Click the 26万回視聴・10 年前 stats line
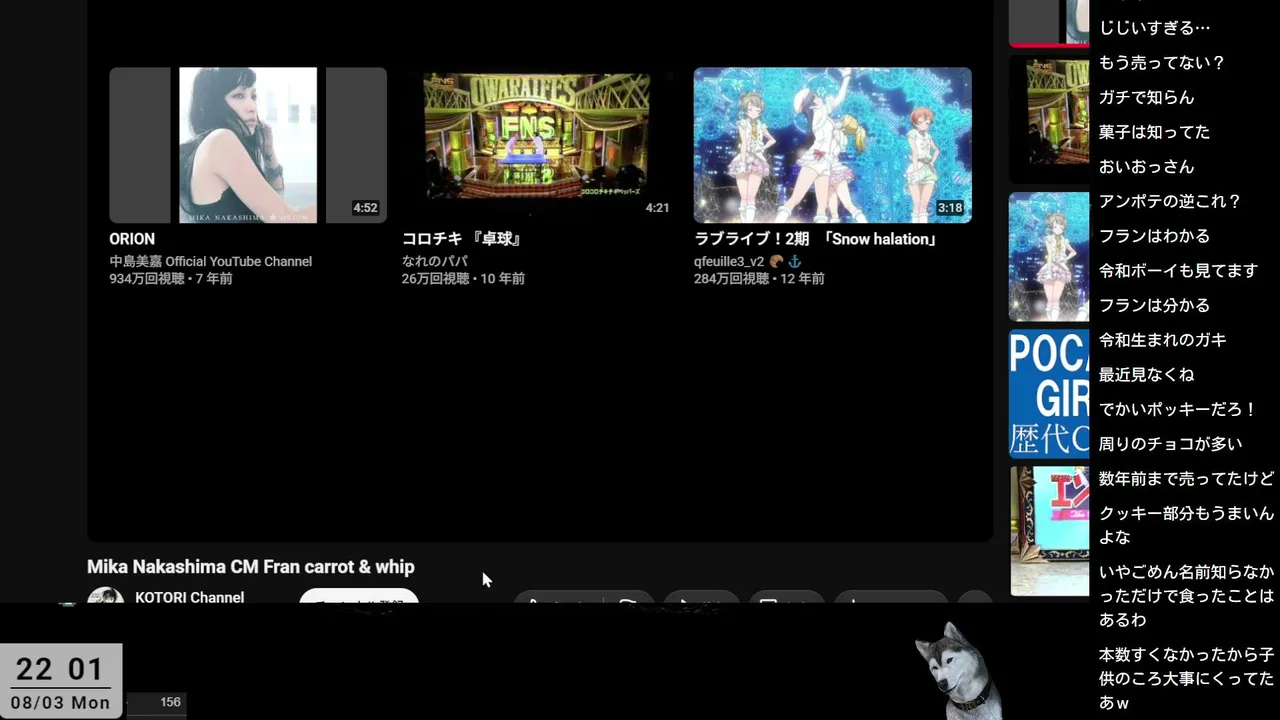Viewport: 1280px width, 720px height. [463, 279]
